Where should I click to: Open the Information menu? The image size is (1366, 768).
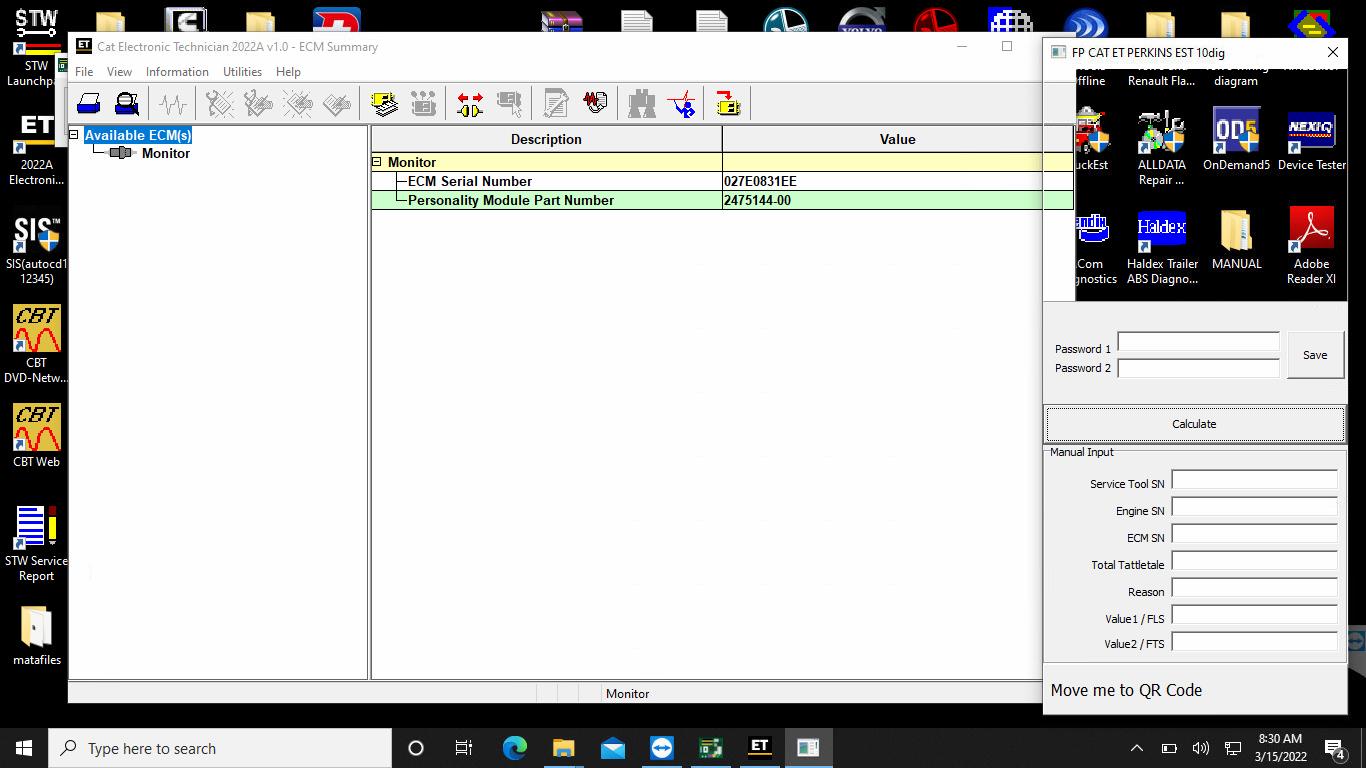(x=177, y=72)
